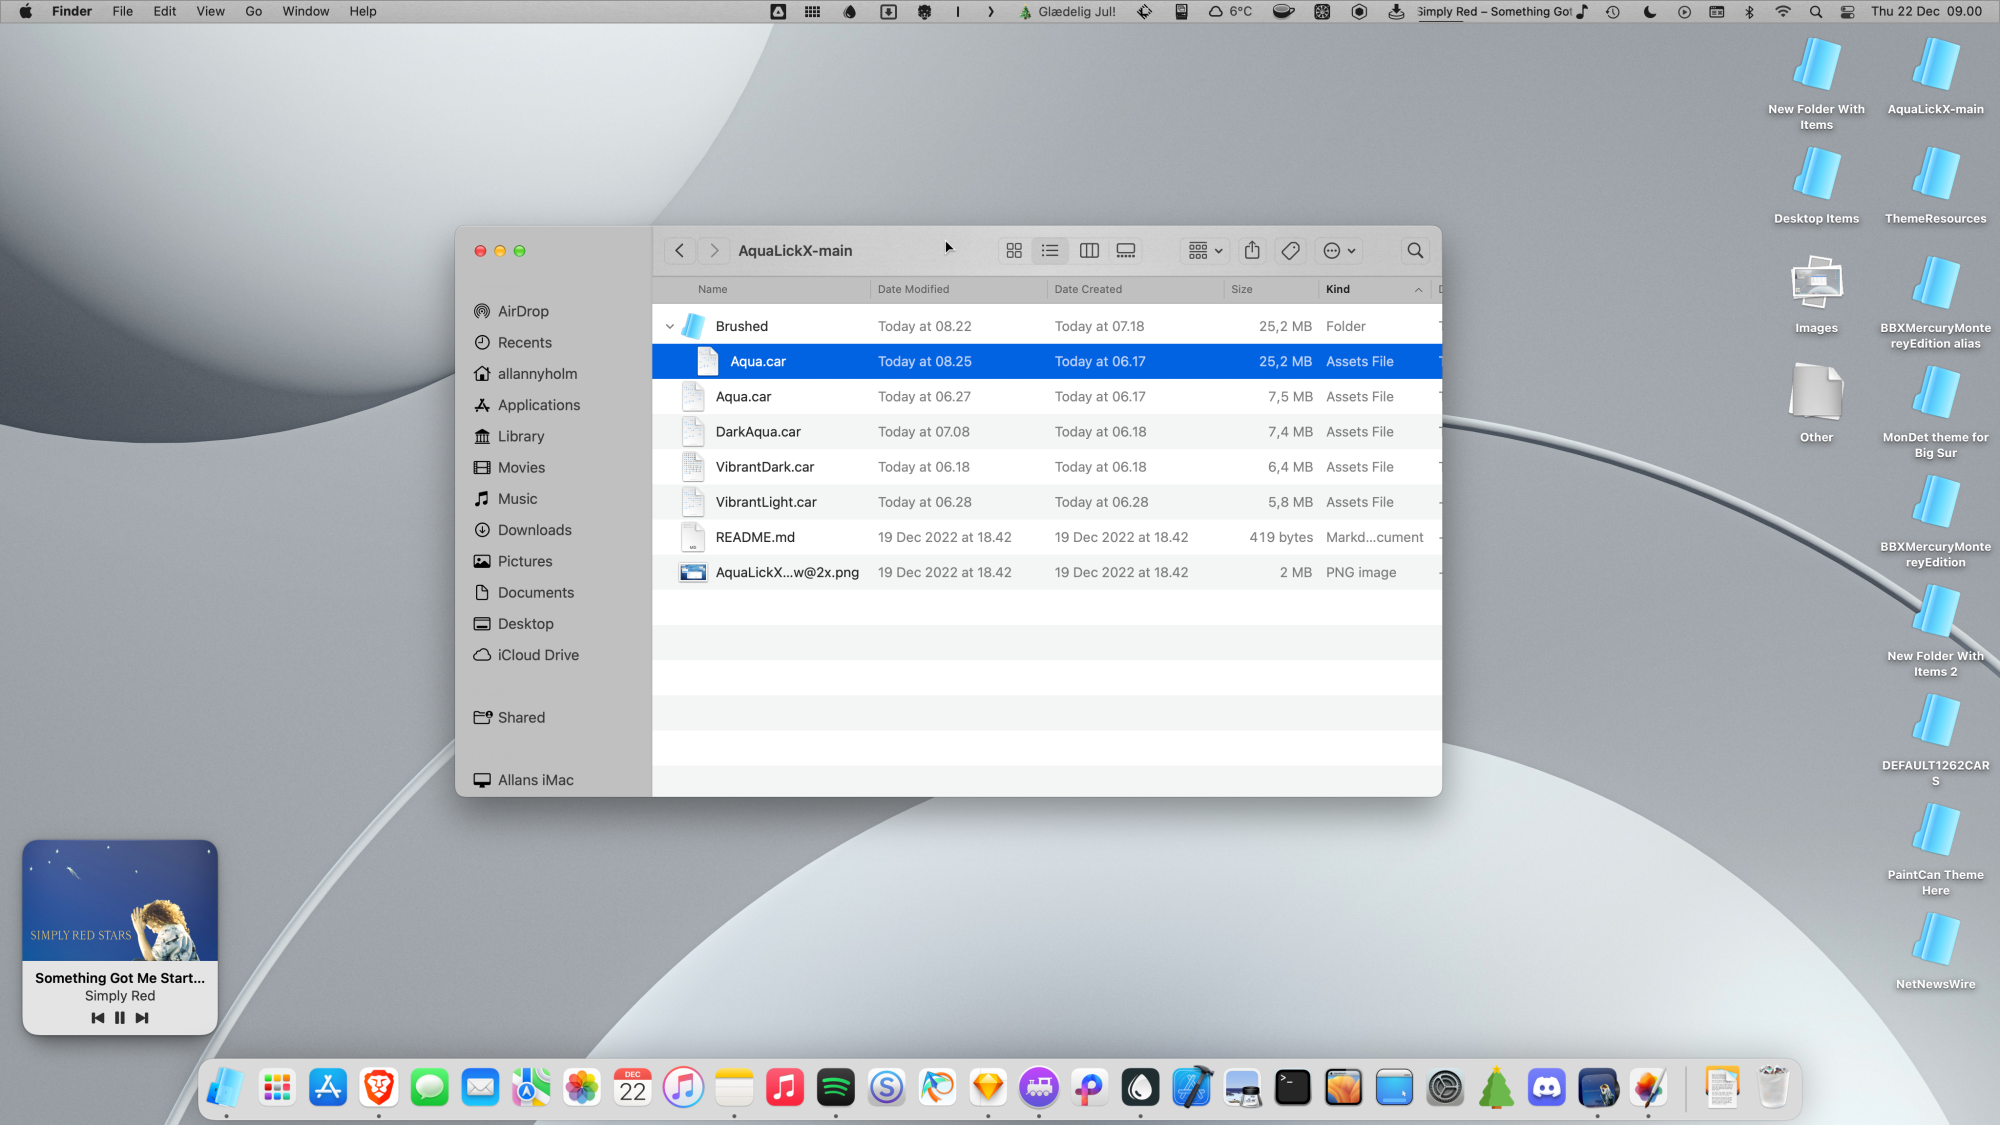Open Desktop in the Finder sidebar
This screenshot has width=2000, height=1125.
coord(513,624)
